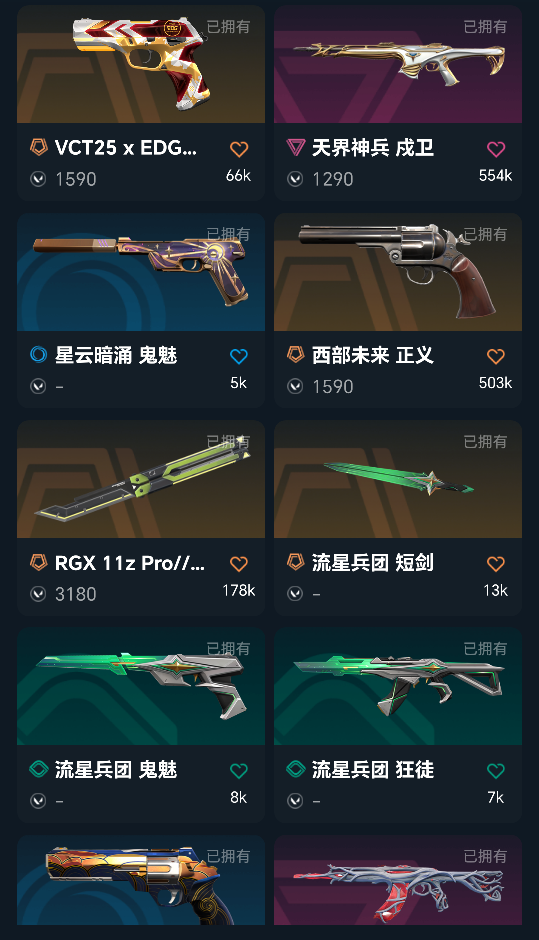Click the pink triangle tier icon for 天界神兵

[x=296, y=147]
